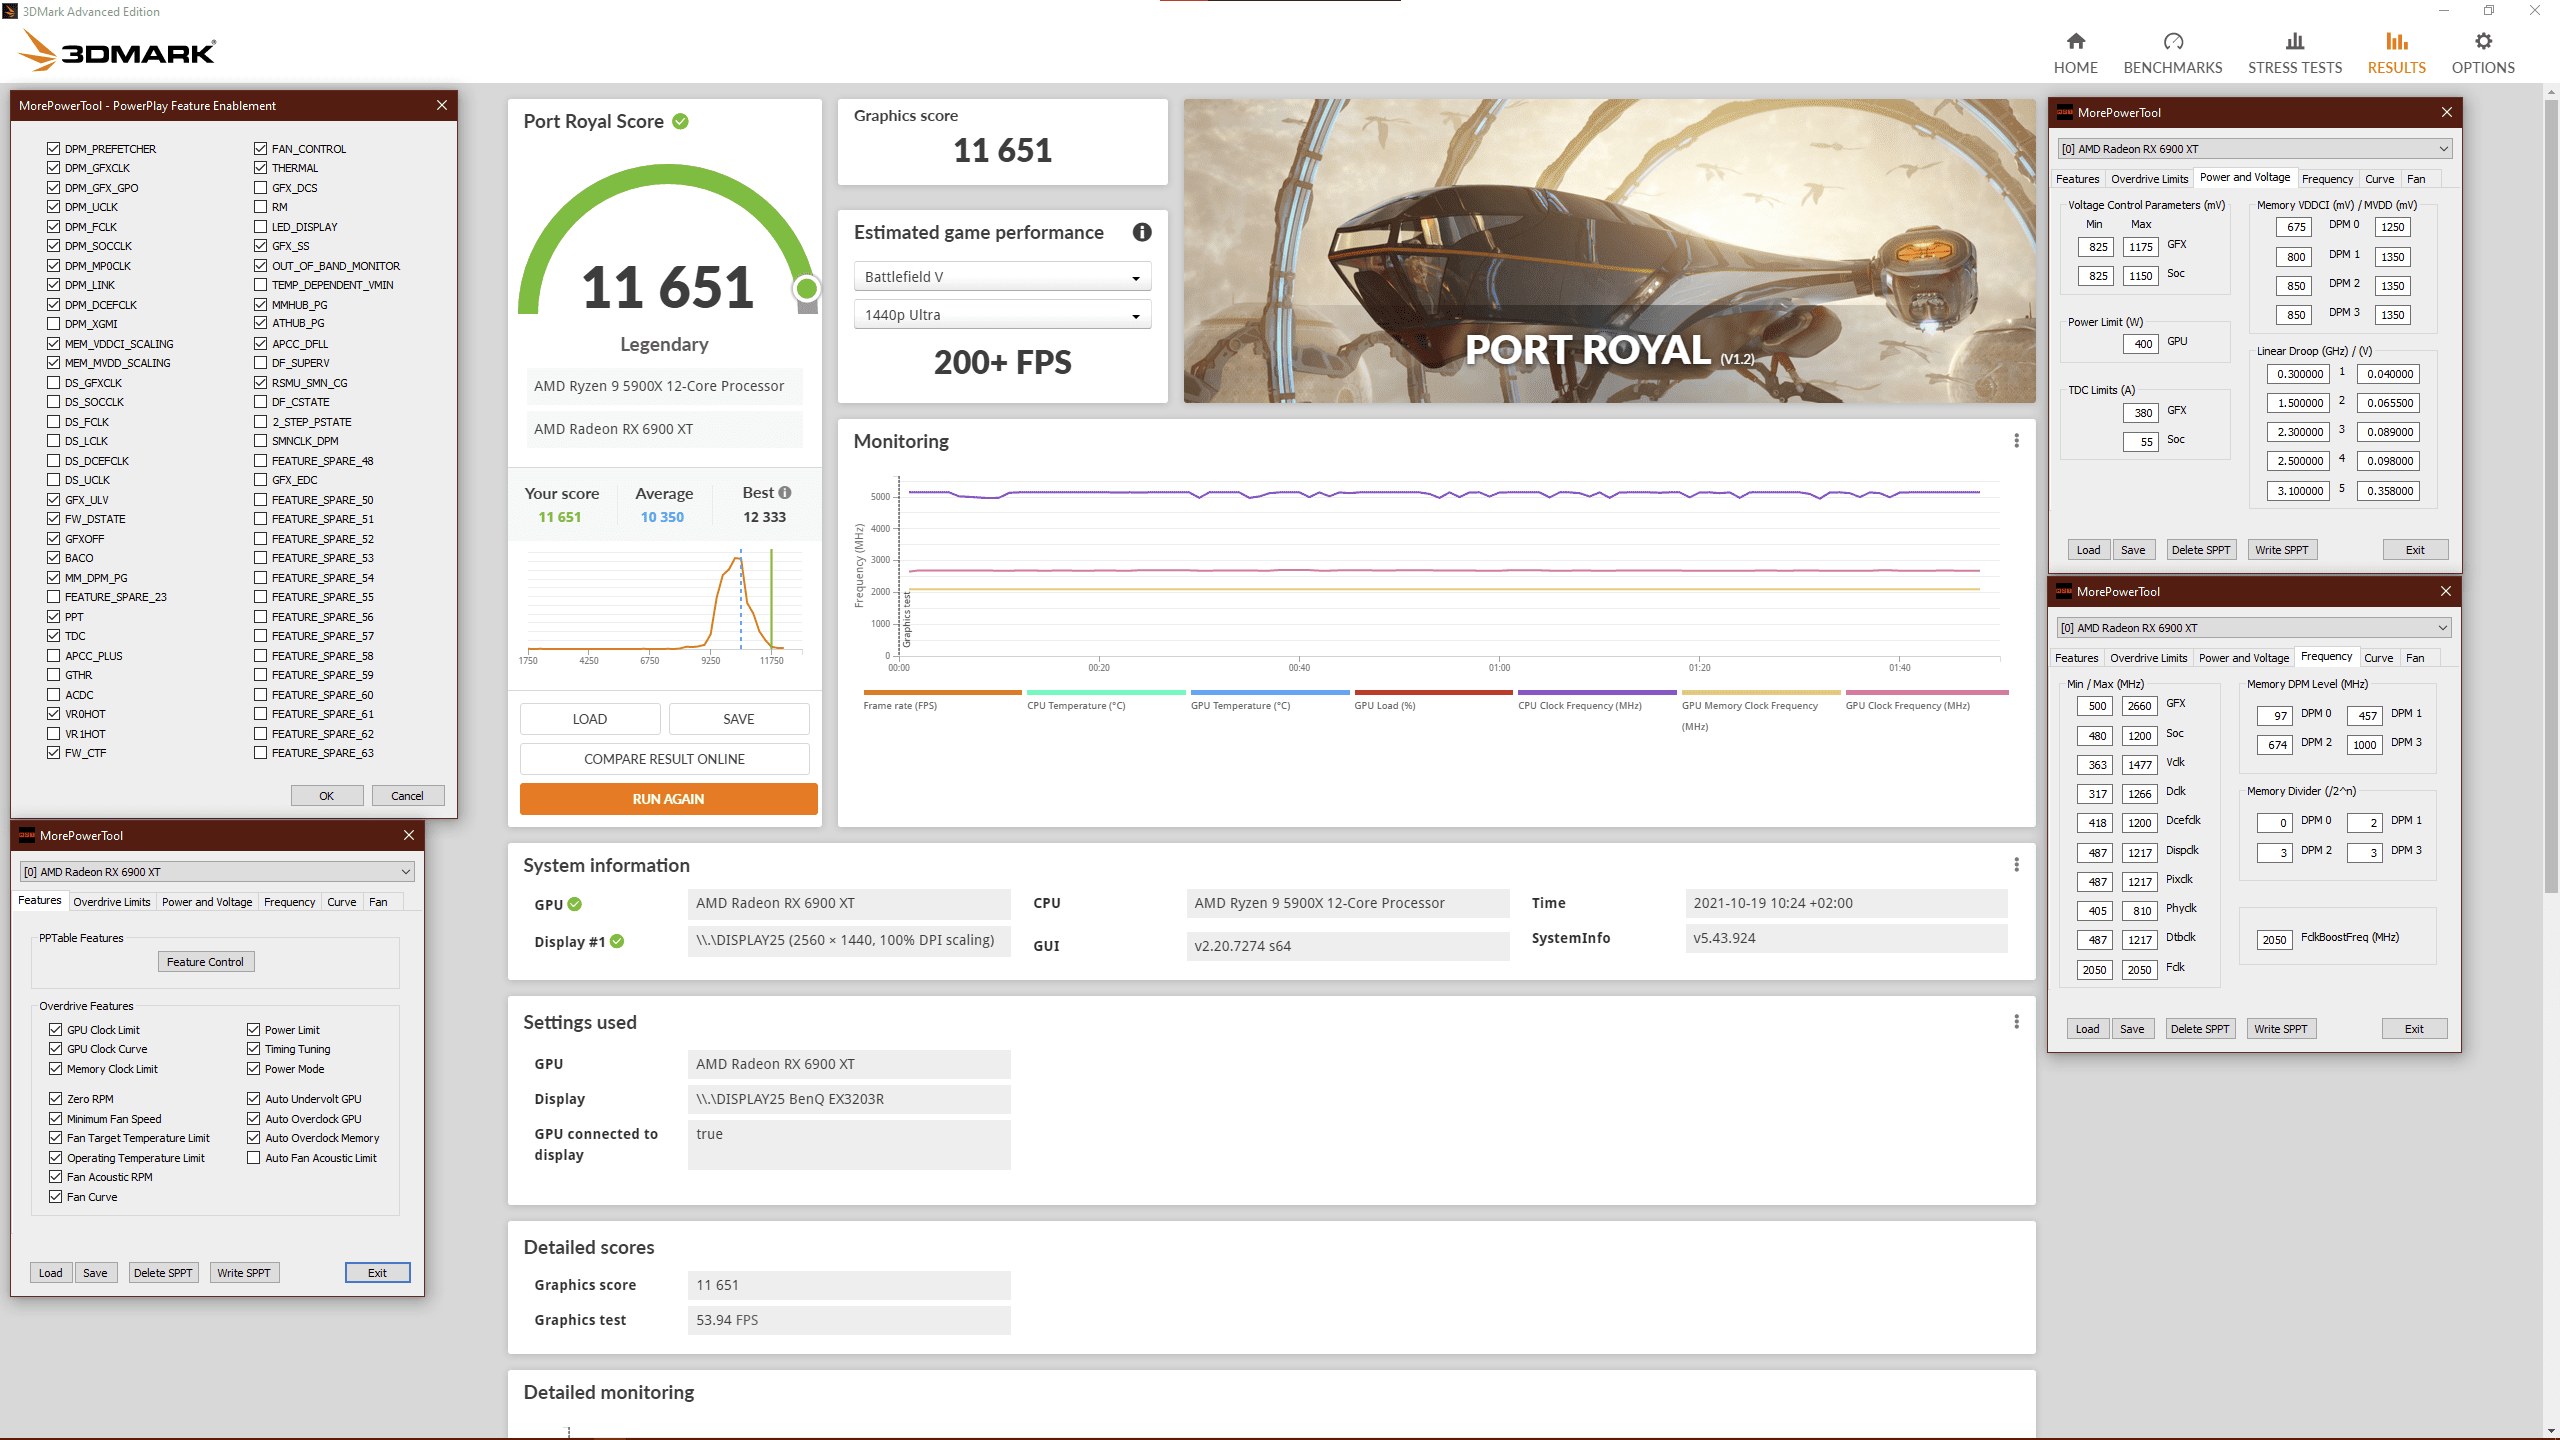Go to the Home icon in 3DMark
Image resolution: width=2560 pixels, height=1440 pixels.
[2076, 41]
